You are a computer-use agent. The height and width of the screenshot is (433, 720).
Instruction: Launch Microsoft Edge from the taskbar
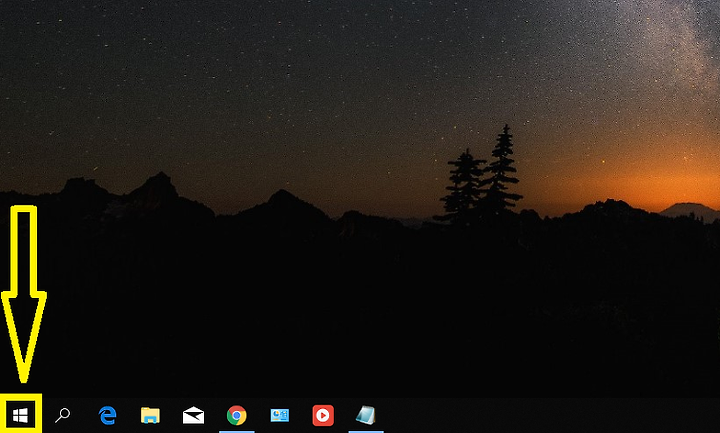[107, 415]
